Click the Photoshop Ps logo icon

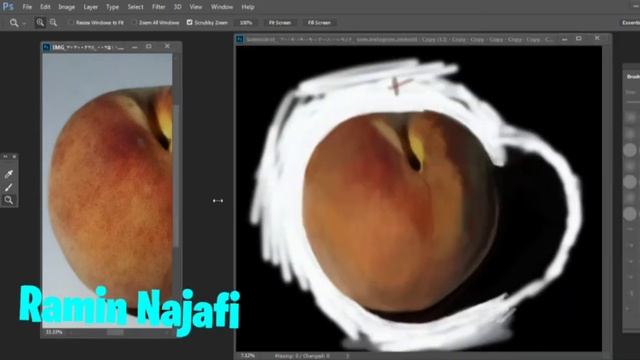[8, 6]
